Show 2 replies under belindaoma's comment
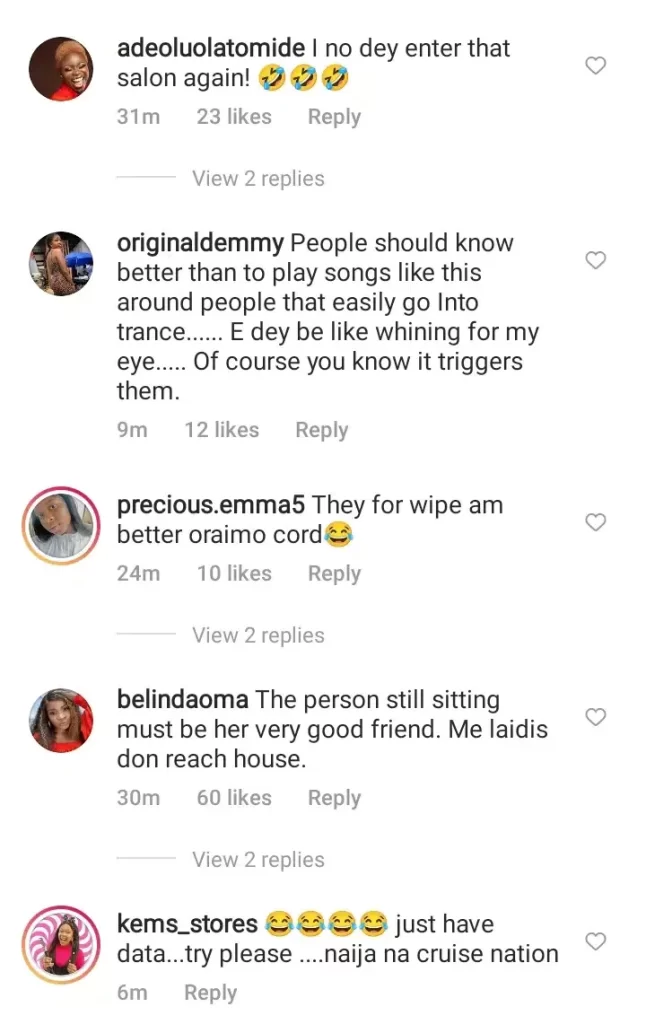The image size is (646, 1024). click(258, 860)
